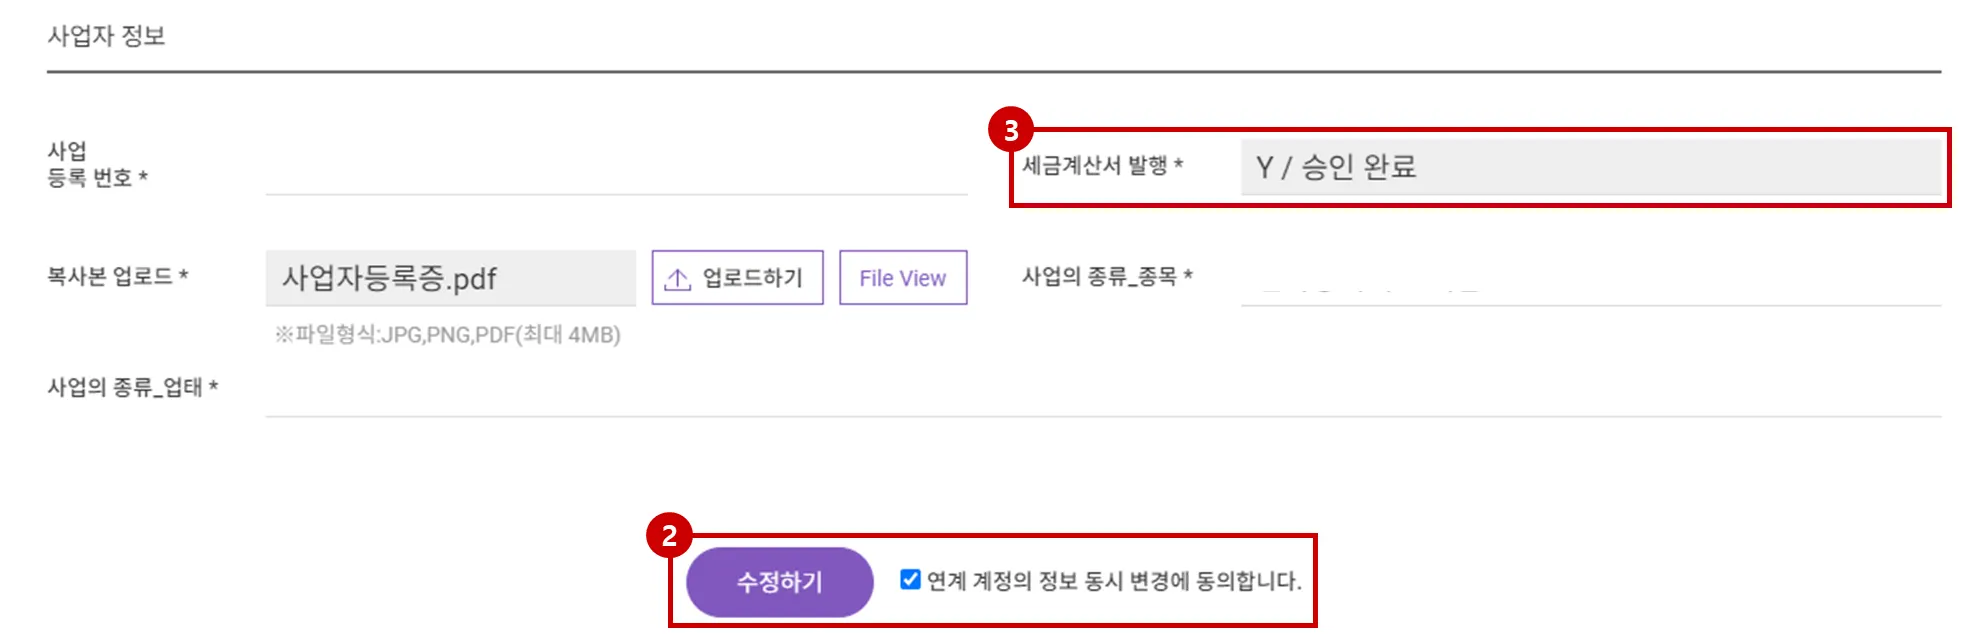Click the Y / 승인 완료 field
Image resolution: width=1976 pixels, height=641 pixels.
pos(1590,167)
